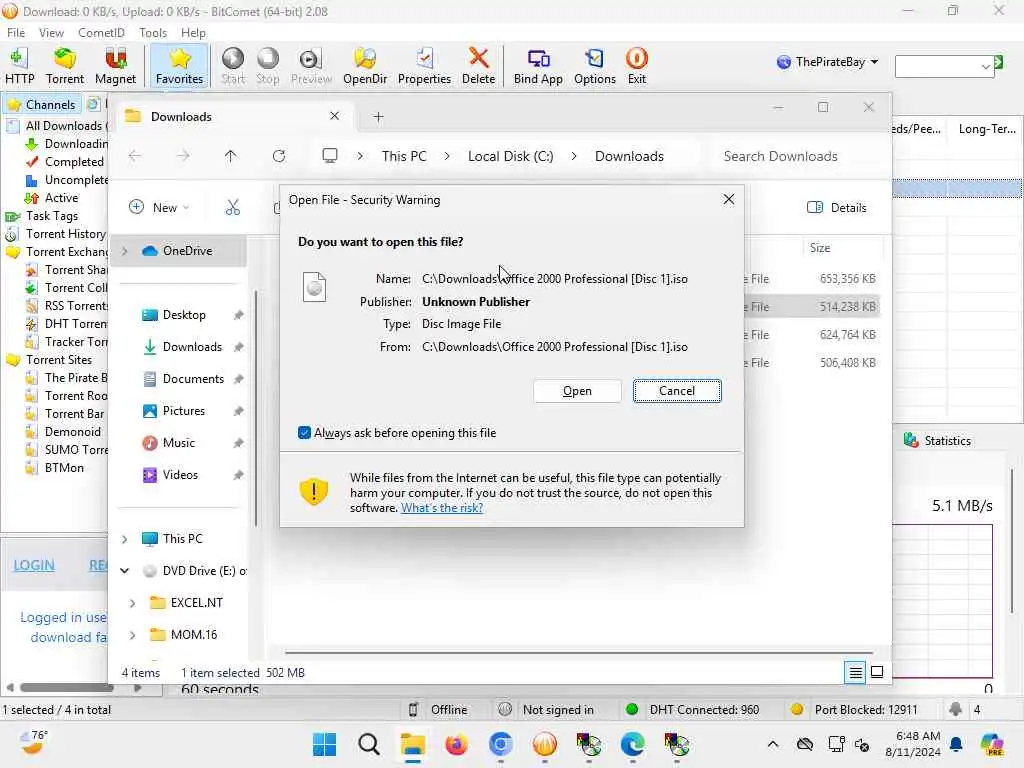Open Documents in Explorer quick access
1024x768 pixels.
(x=193, y=379)
